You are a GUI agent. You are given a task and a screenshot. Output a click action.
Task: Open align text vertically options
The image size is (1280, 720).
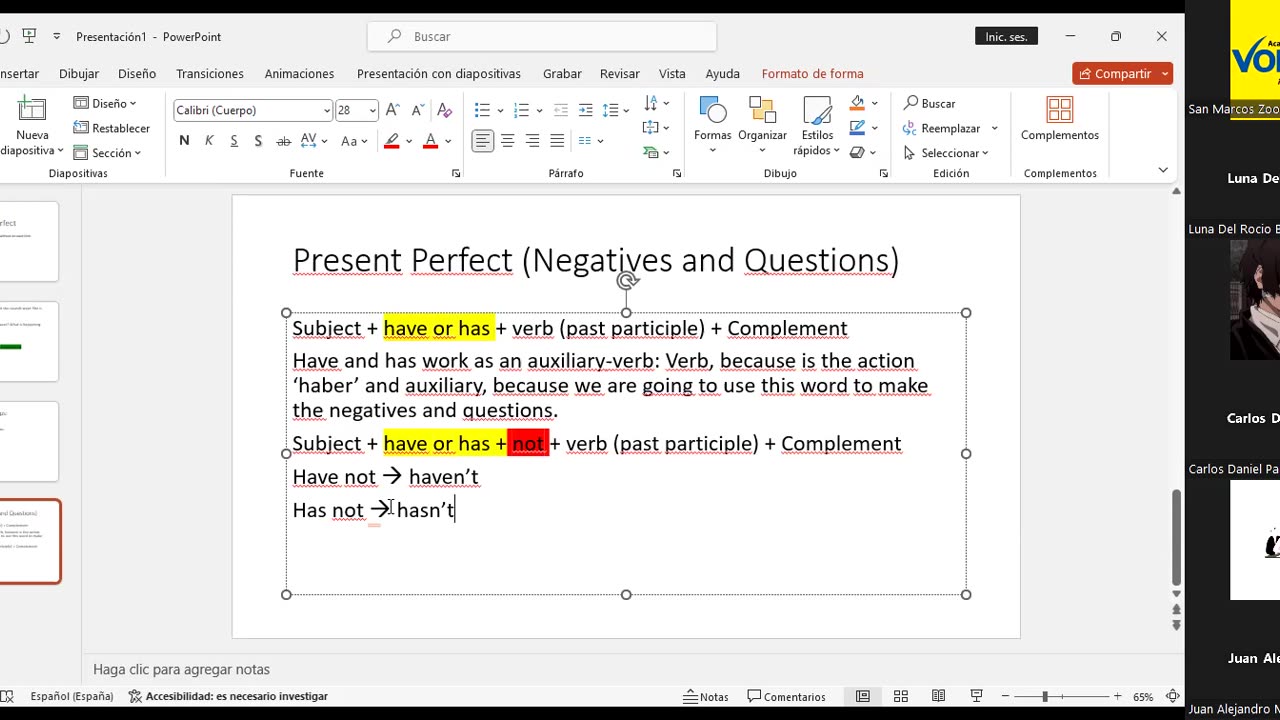pos(656,128)
